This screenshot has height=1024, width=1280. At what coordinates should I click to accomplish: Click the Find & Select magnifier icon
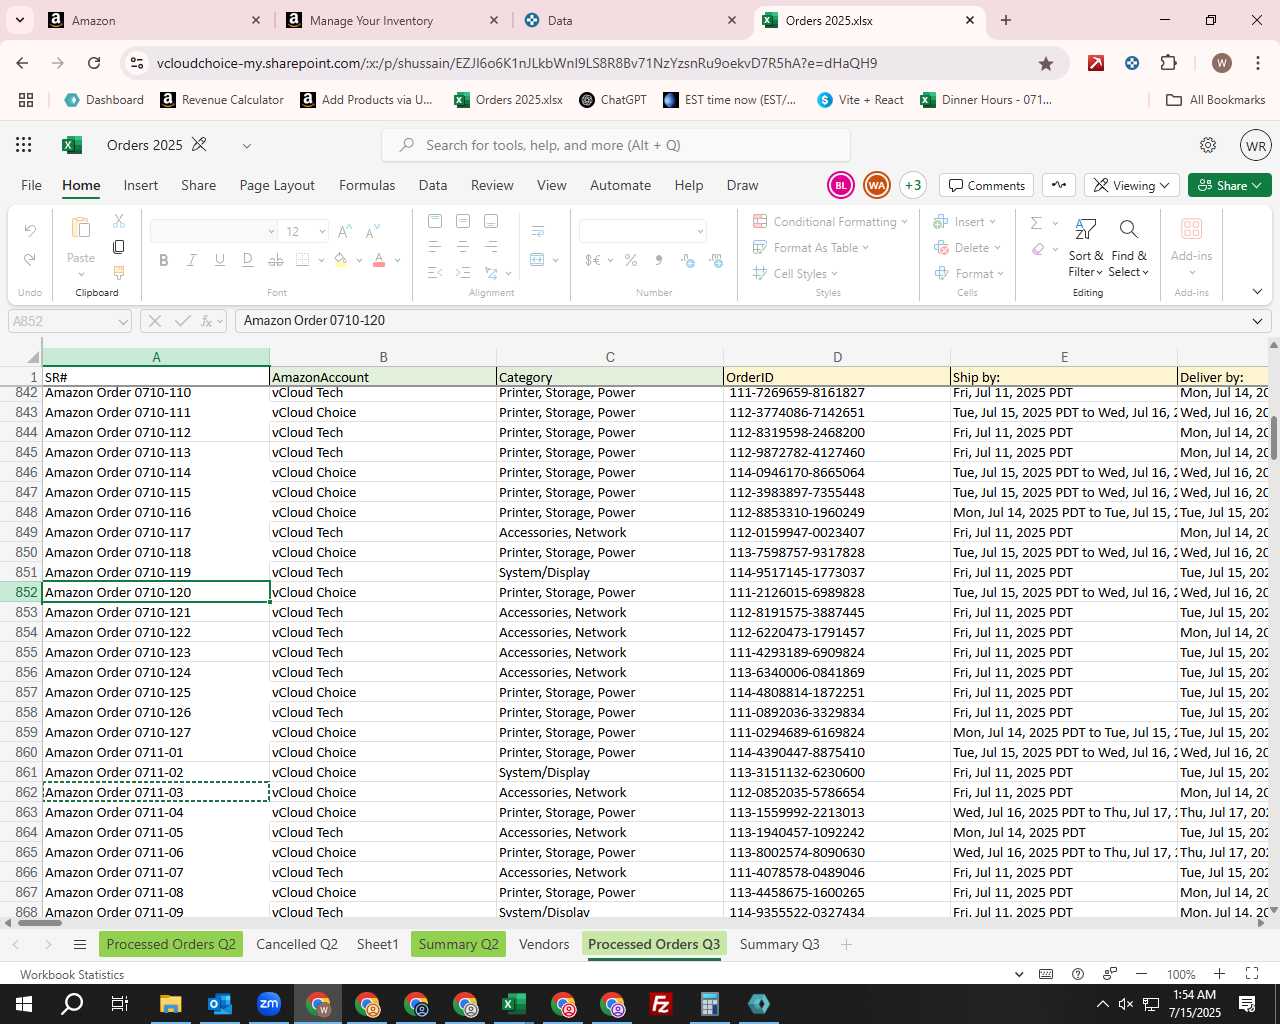tap(1128, 230)
